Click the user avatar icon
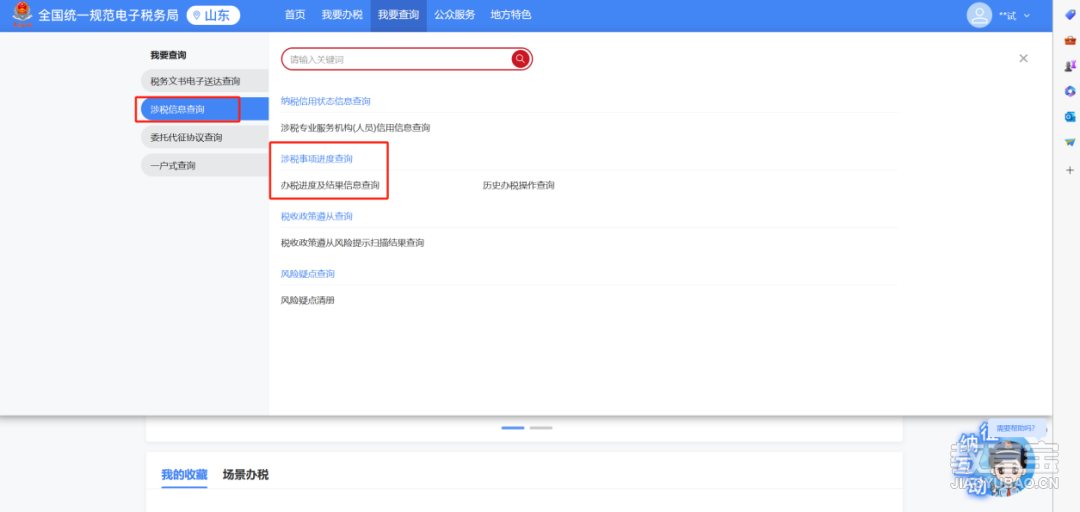 click(979, 15)
